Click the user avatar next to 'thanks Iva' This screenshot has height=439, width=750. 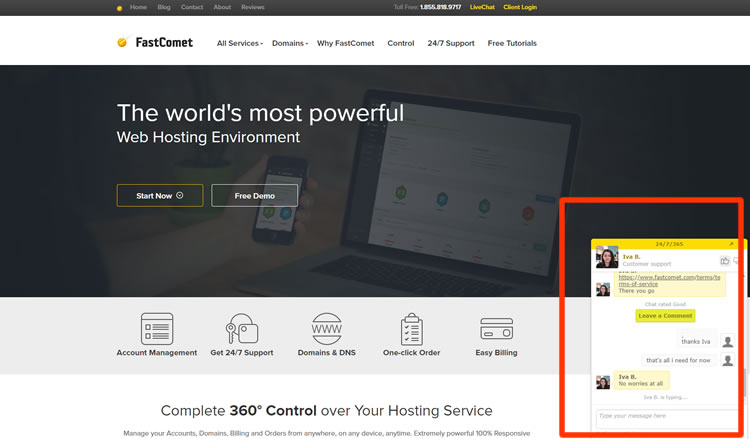tap(728, 341)
